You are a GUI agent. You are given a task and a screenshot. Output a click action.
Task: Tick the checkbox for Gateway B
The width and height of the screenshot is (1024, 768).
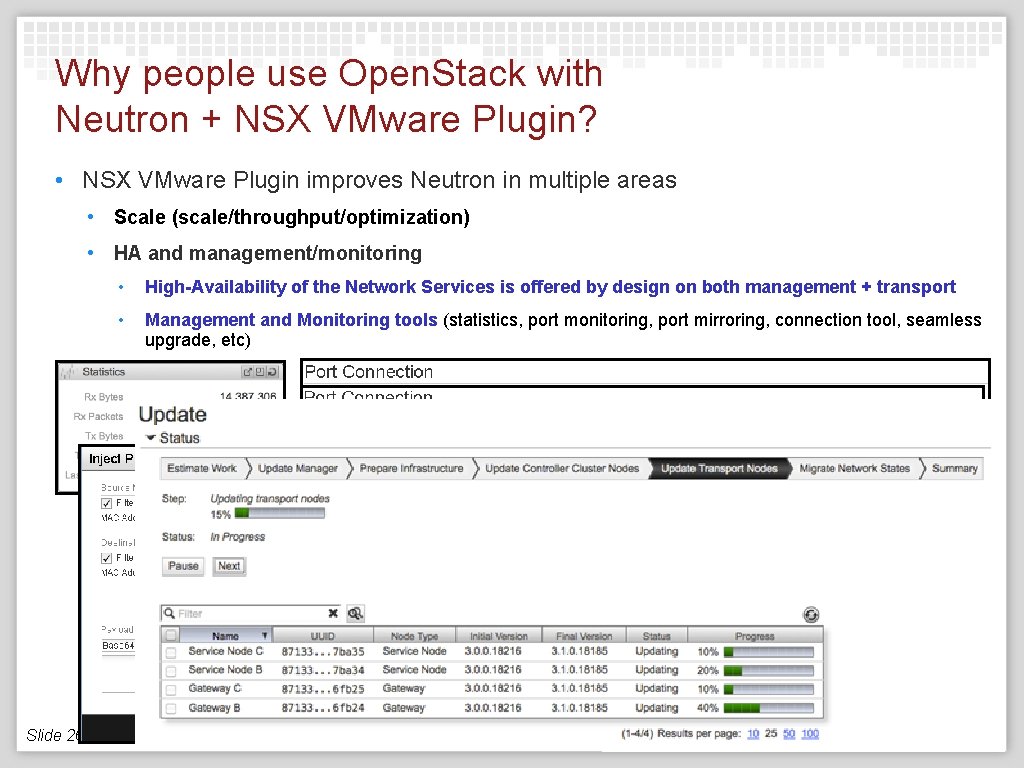(171, 709)
